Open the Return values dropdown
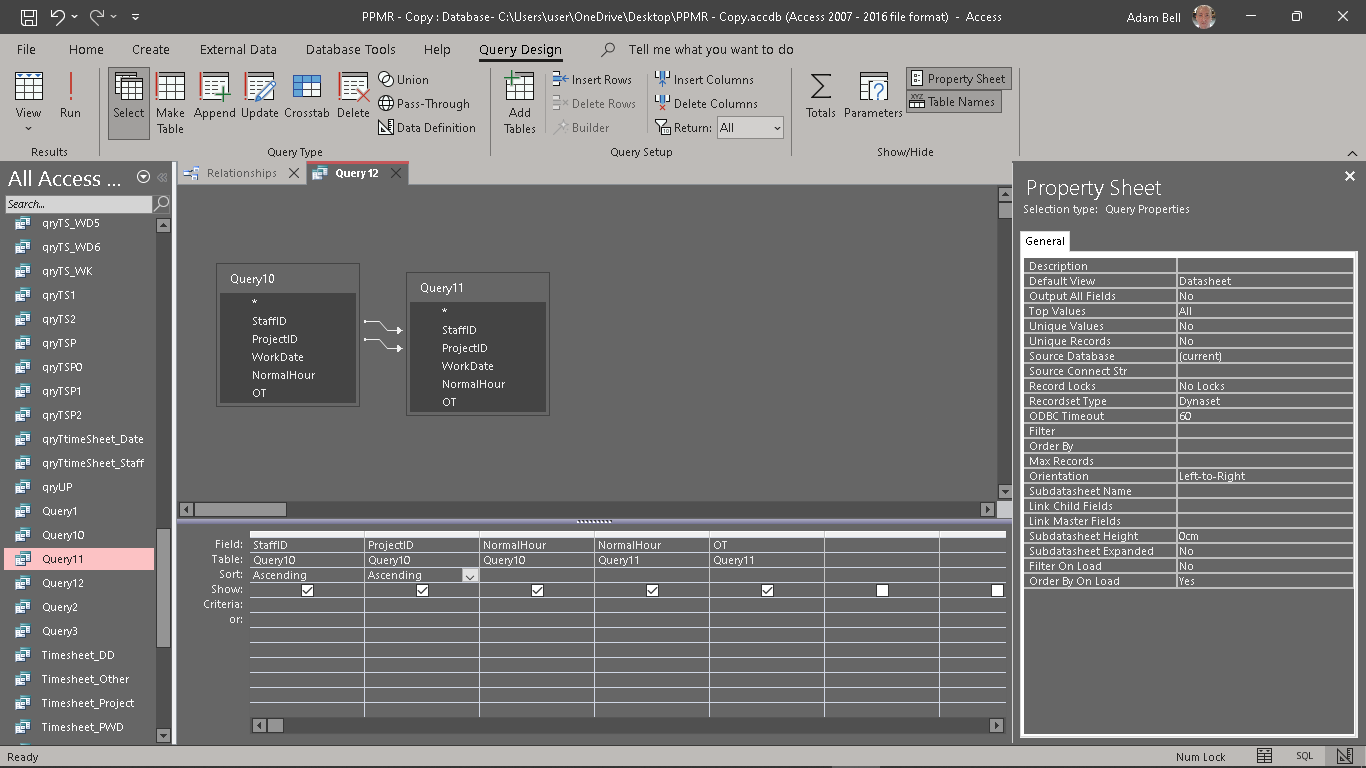 777,128
